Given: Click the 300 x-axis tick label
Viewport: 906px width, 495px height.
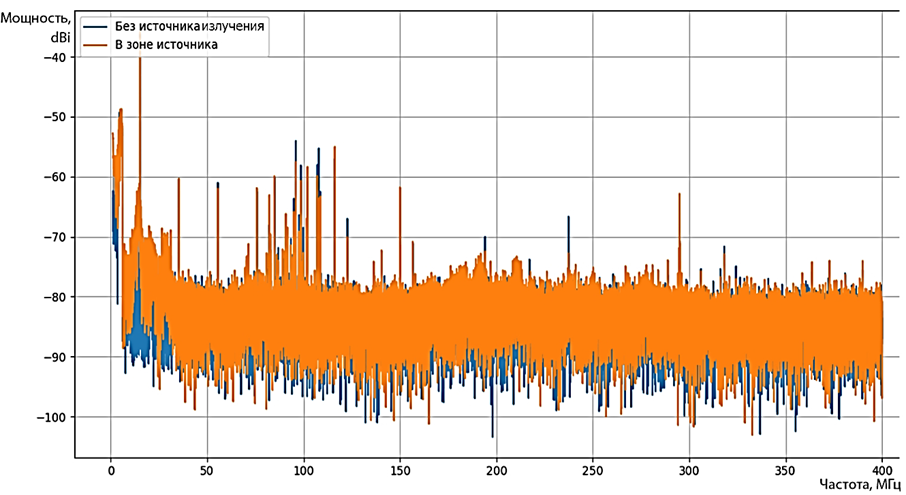Looking at the screenshot, I should [690, 468].
